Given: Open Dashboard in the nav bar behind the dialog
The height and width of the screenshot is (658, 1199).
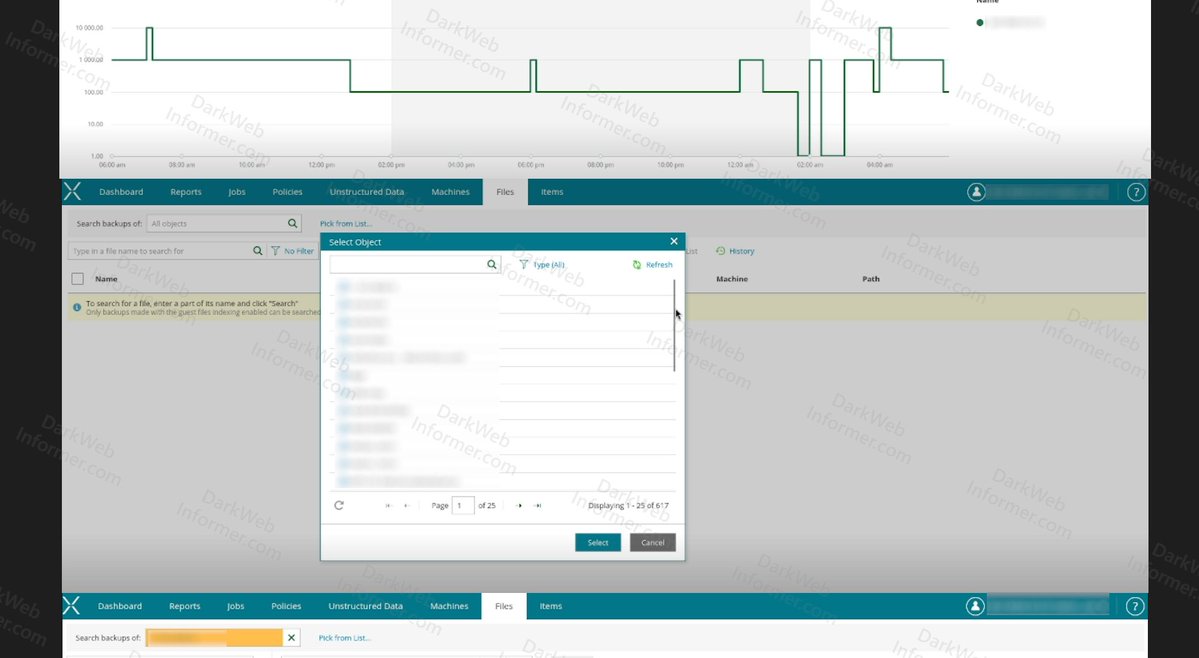Looking at the screenshot, I should point(121,192).
